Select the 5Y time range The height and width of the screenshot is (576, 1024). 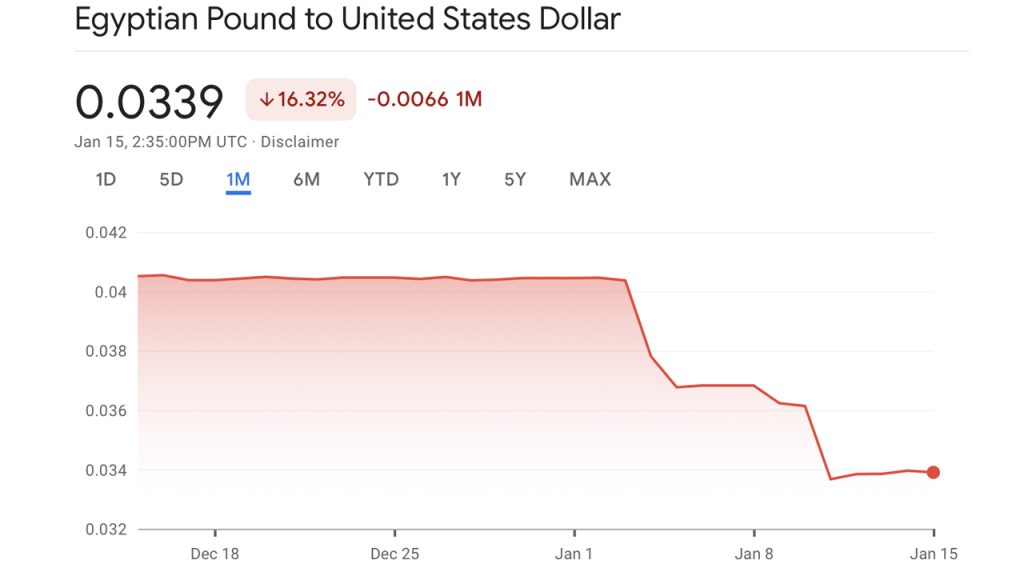point(514,180)
